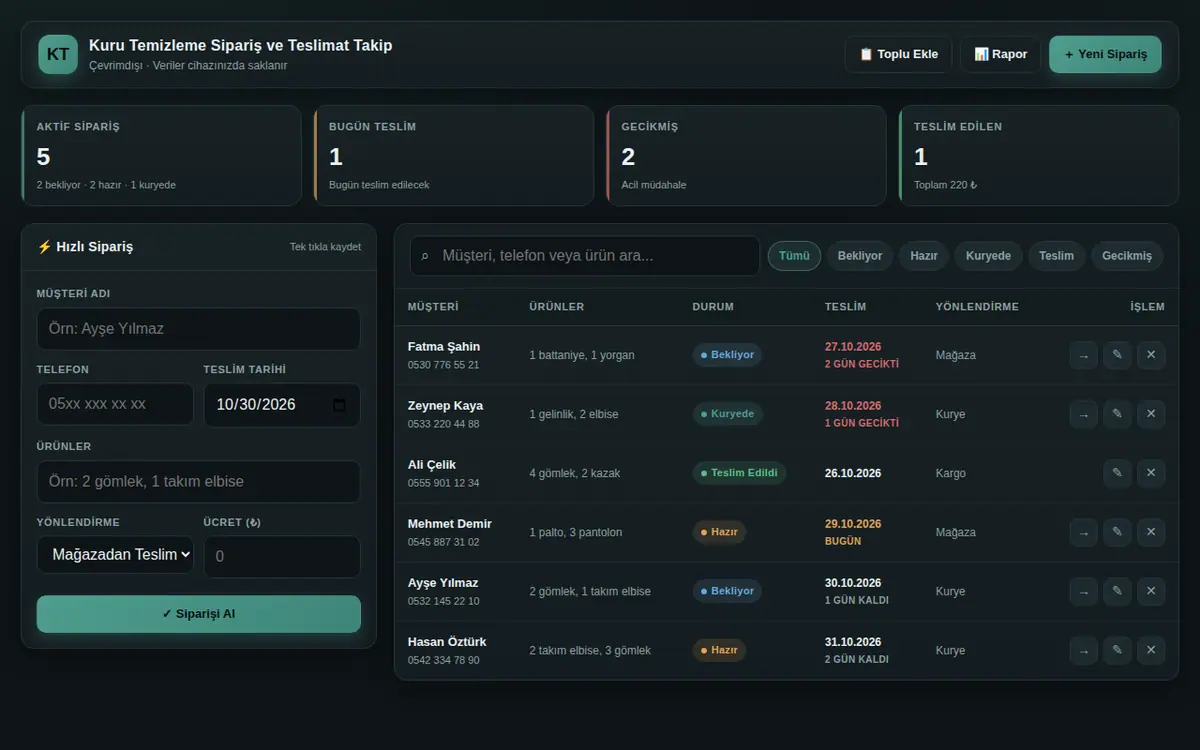Open the calendar picker for Teslim Tarihi
Image resolution: width=1200 pixels, height=750 pixels.
pos(339,405)
